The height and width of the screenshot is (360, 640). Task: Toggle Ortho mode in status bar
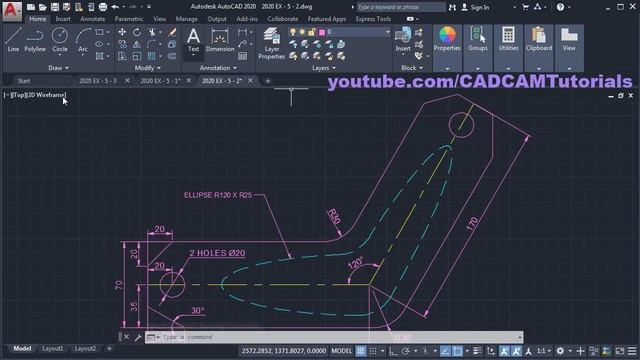[393, 351]
